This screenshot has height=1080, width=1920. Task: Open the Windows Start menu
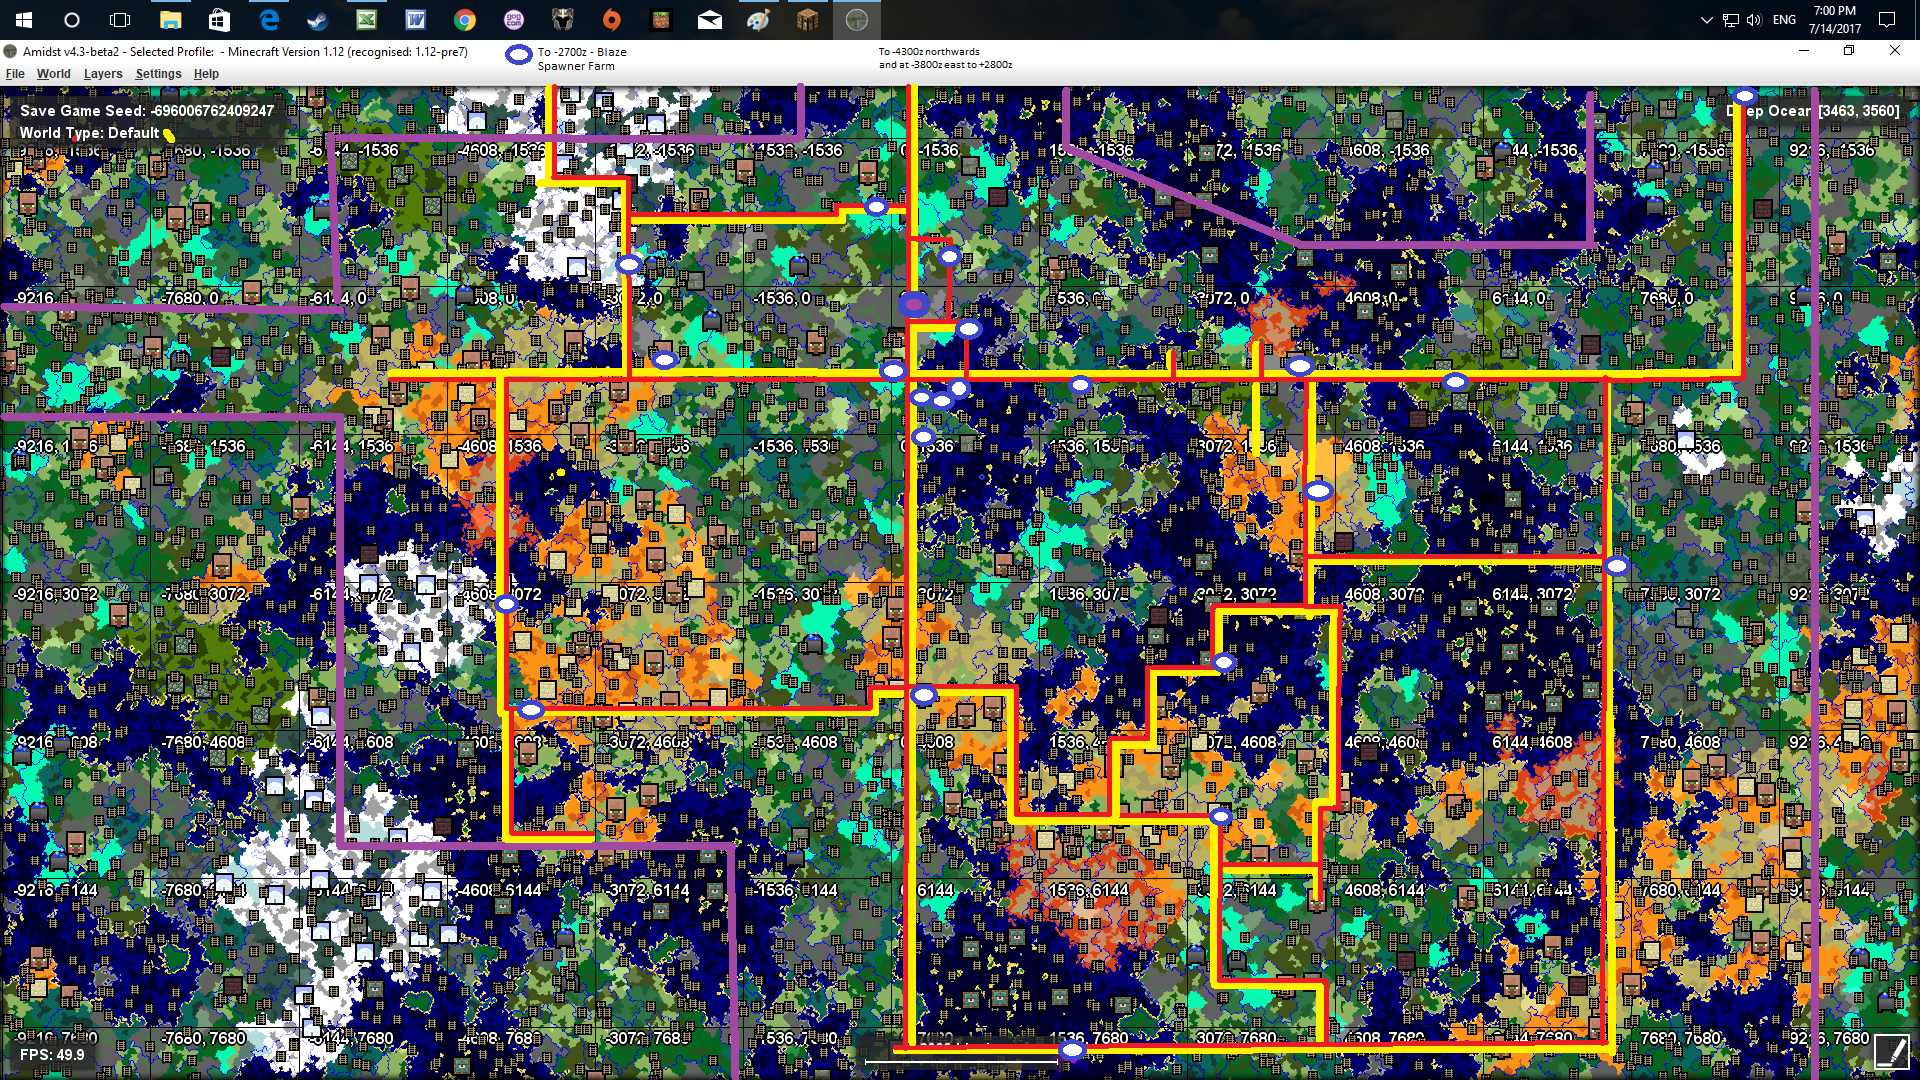click(24, 20)
